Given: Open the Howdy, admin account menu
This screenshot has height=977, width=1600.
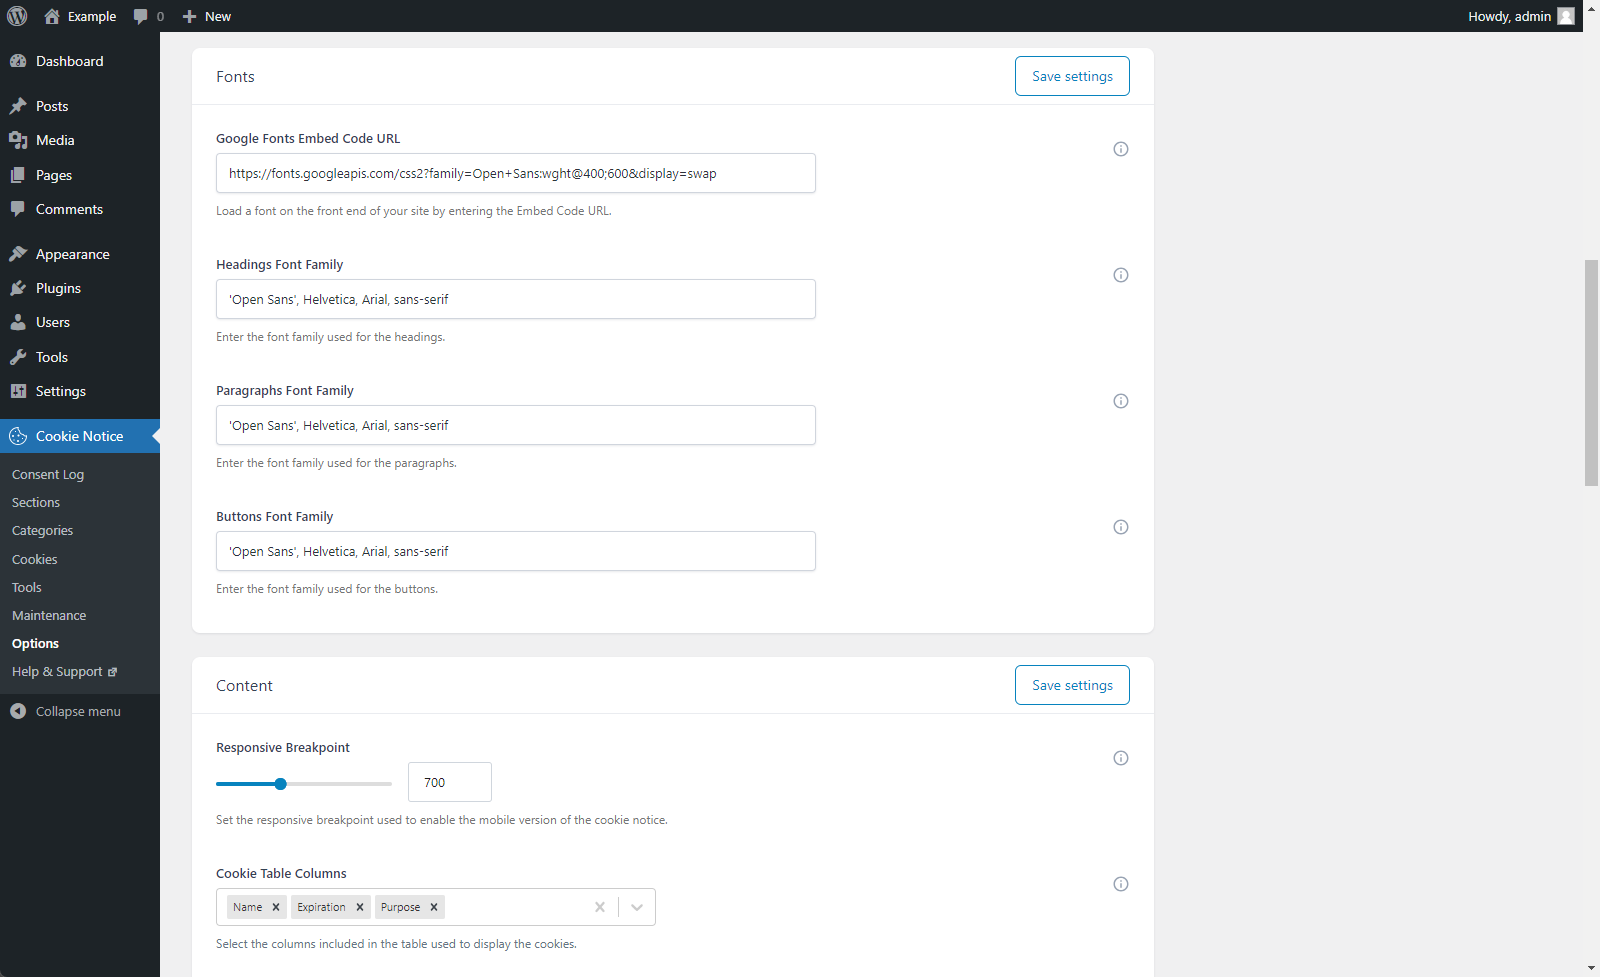Looking at the screenshot, I should click(1520, 16).
